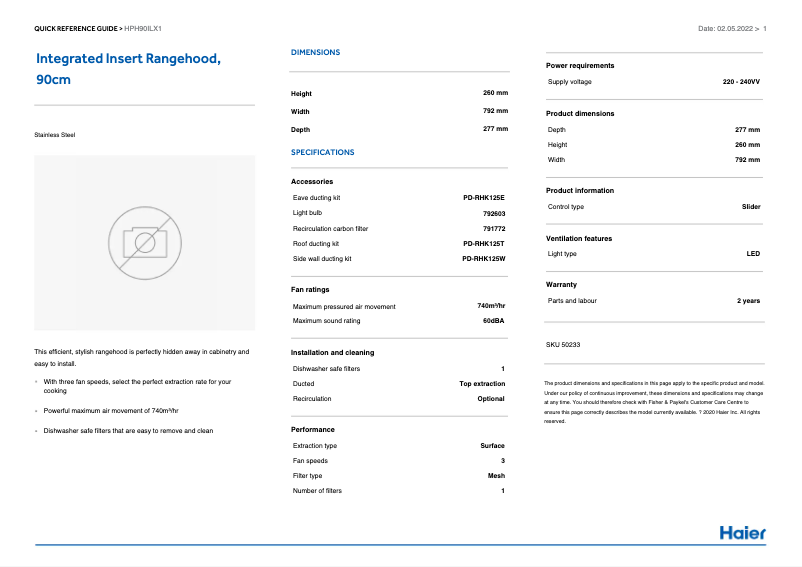Select the 740m³/hr air movement value

click(x=490, y=306)
